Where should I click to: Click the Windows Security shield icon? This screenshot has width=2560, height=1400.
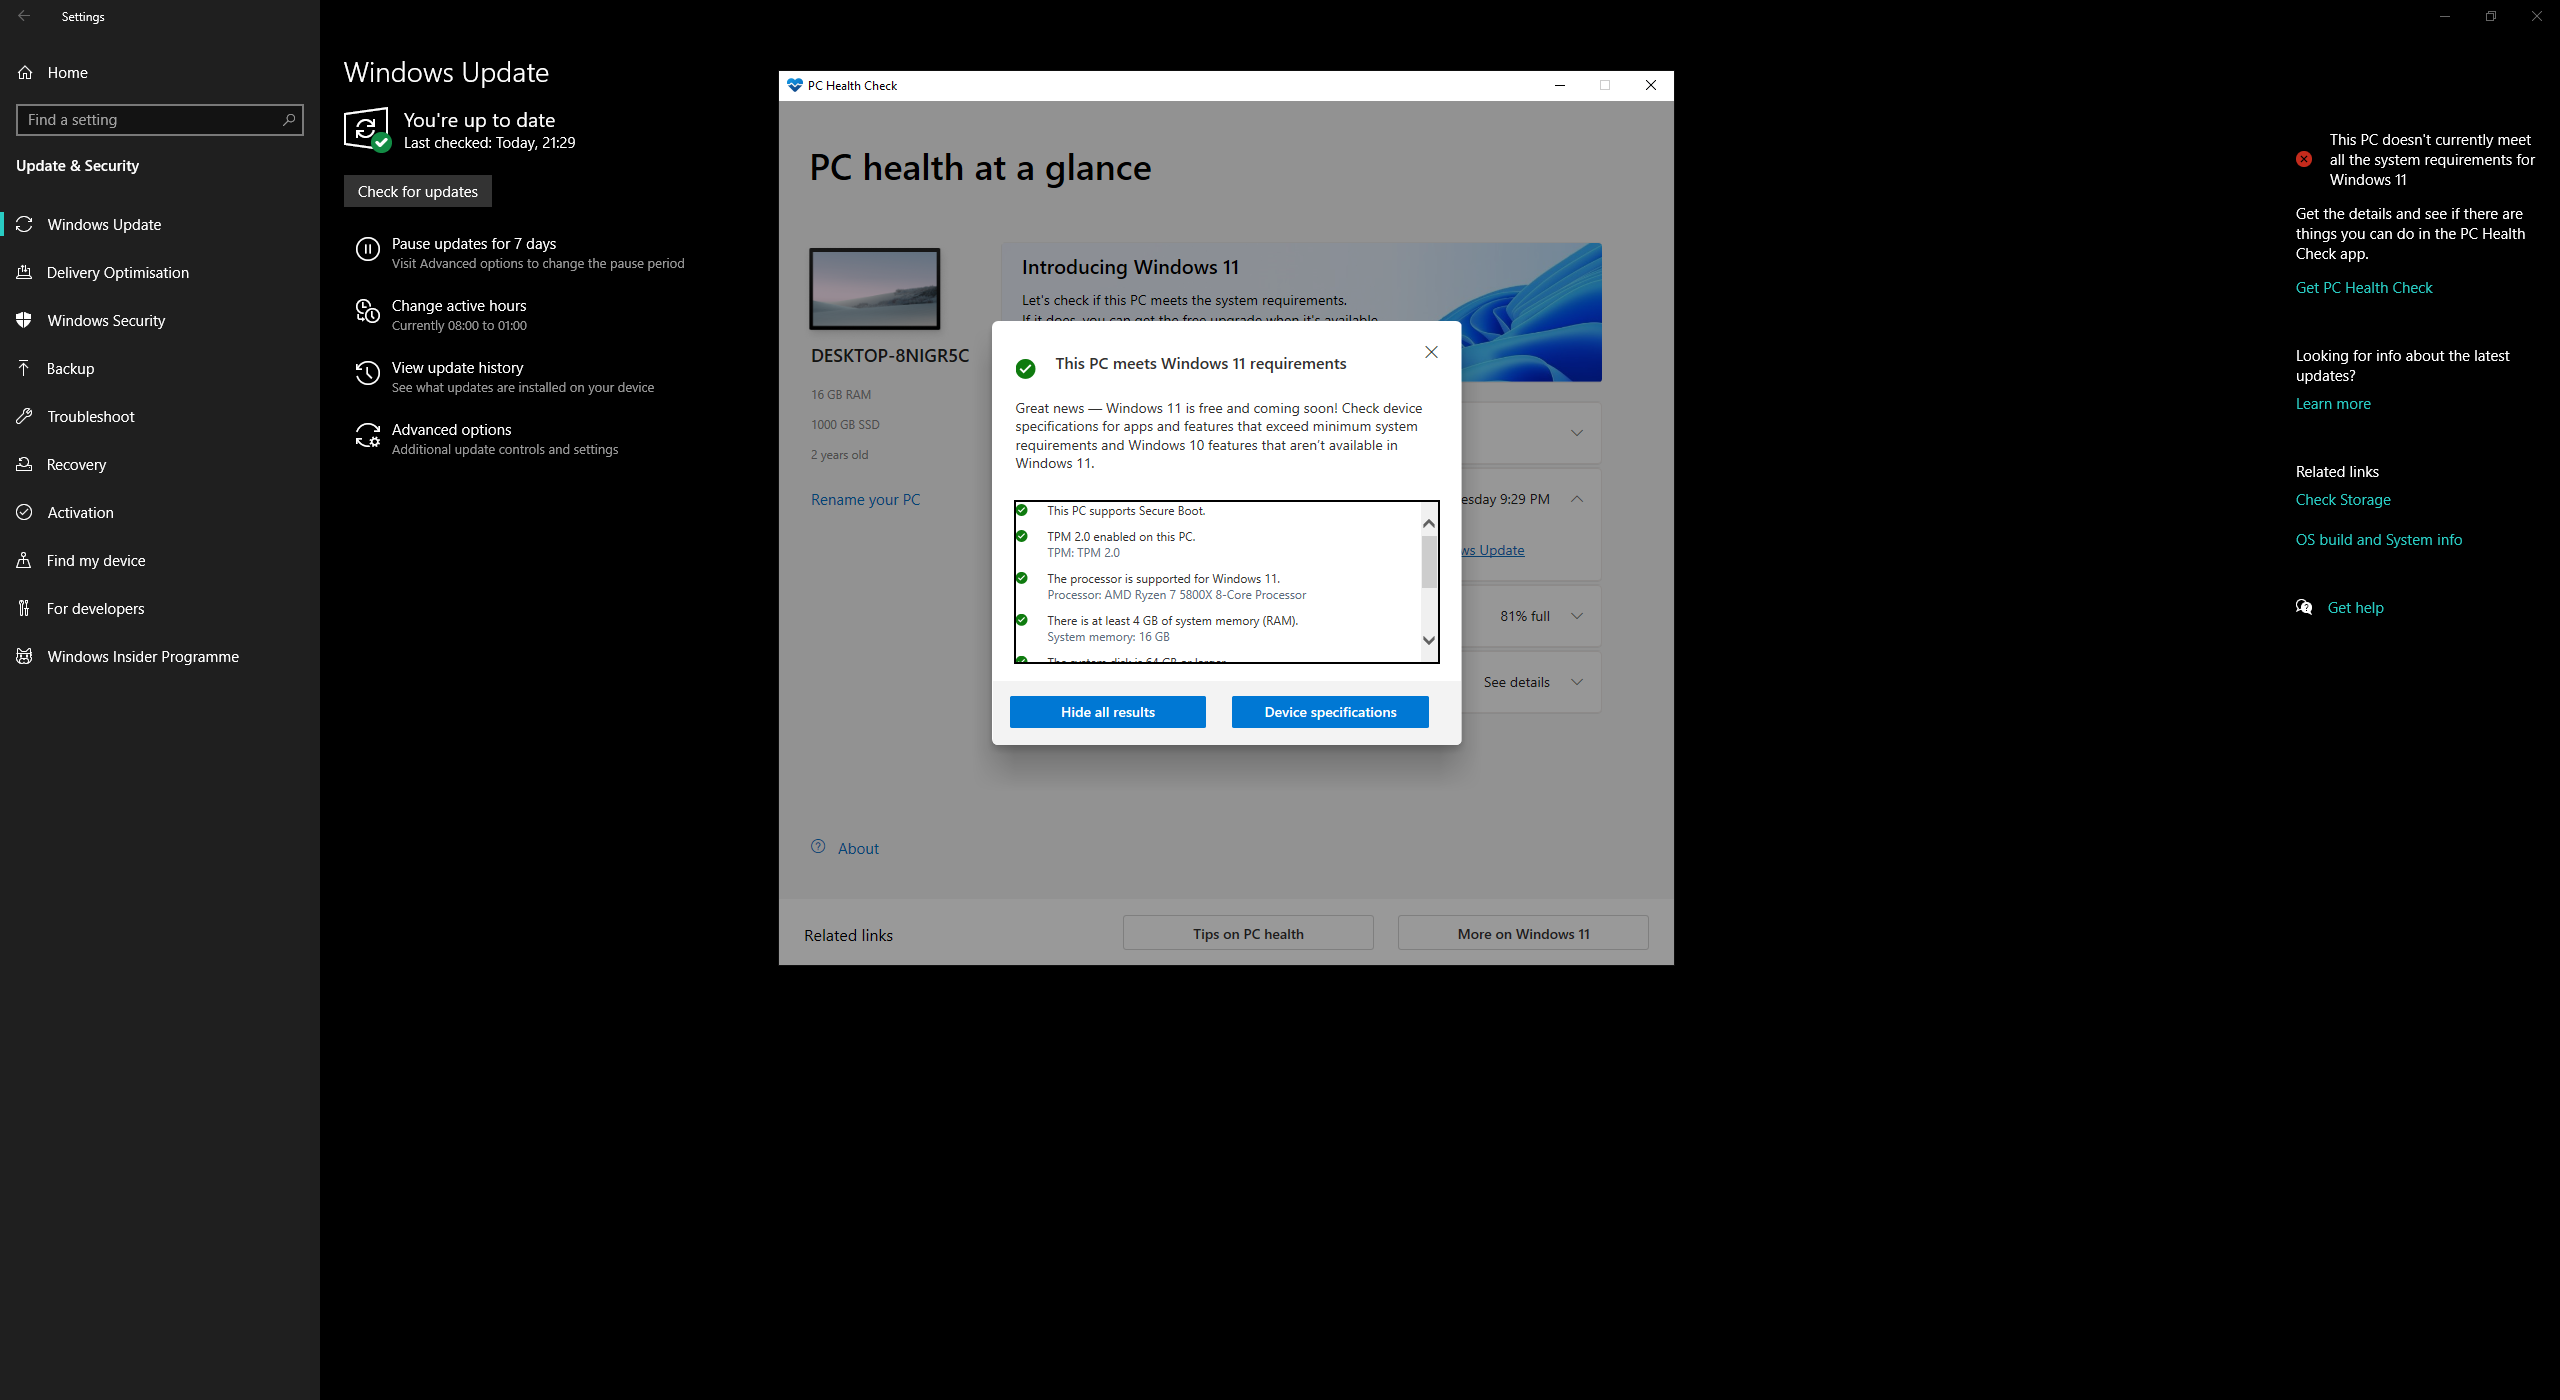point(25,320)
